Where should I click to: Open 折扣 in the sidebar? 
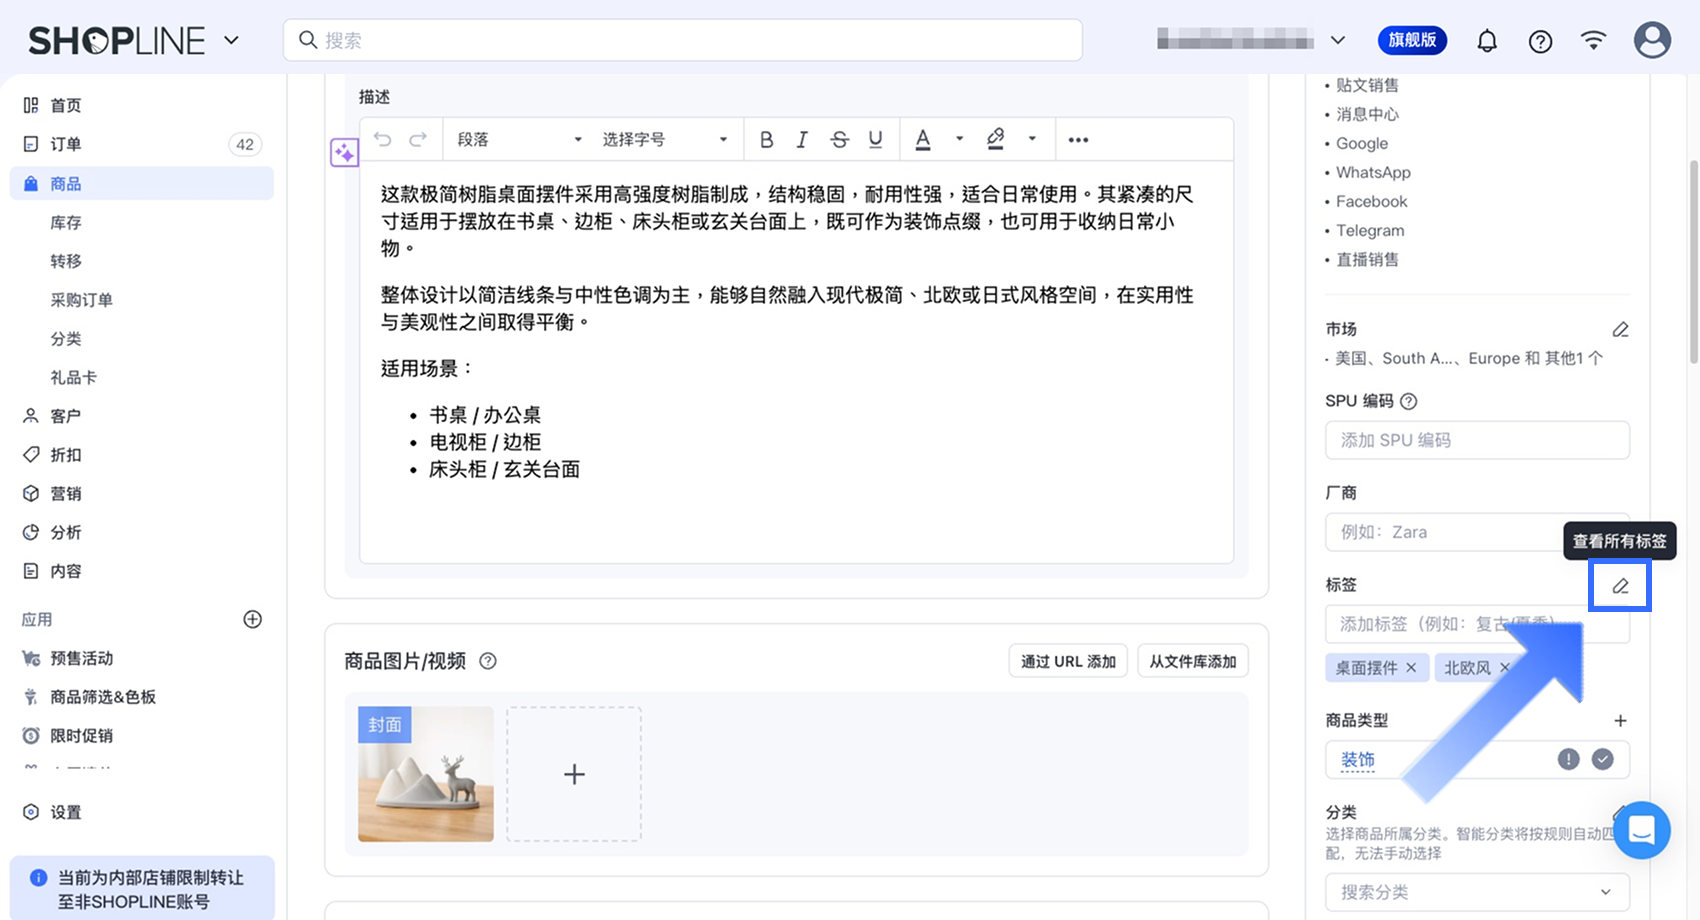[141, 455]
